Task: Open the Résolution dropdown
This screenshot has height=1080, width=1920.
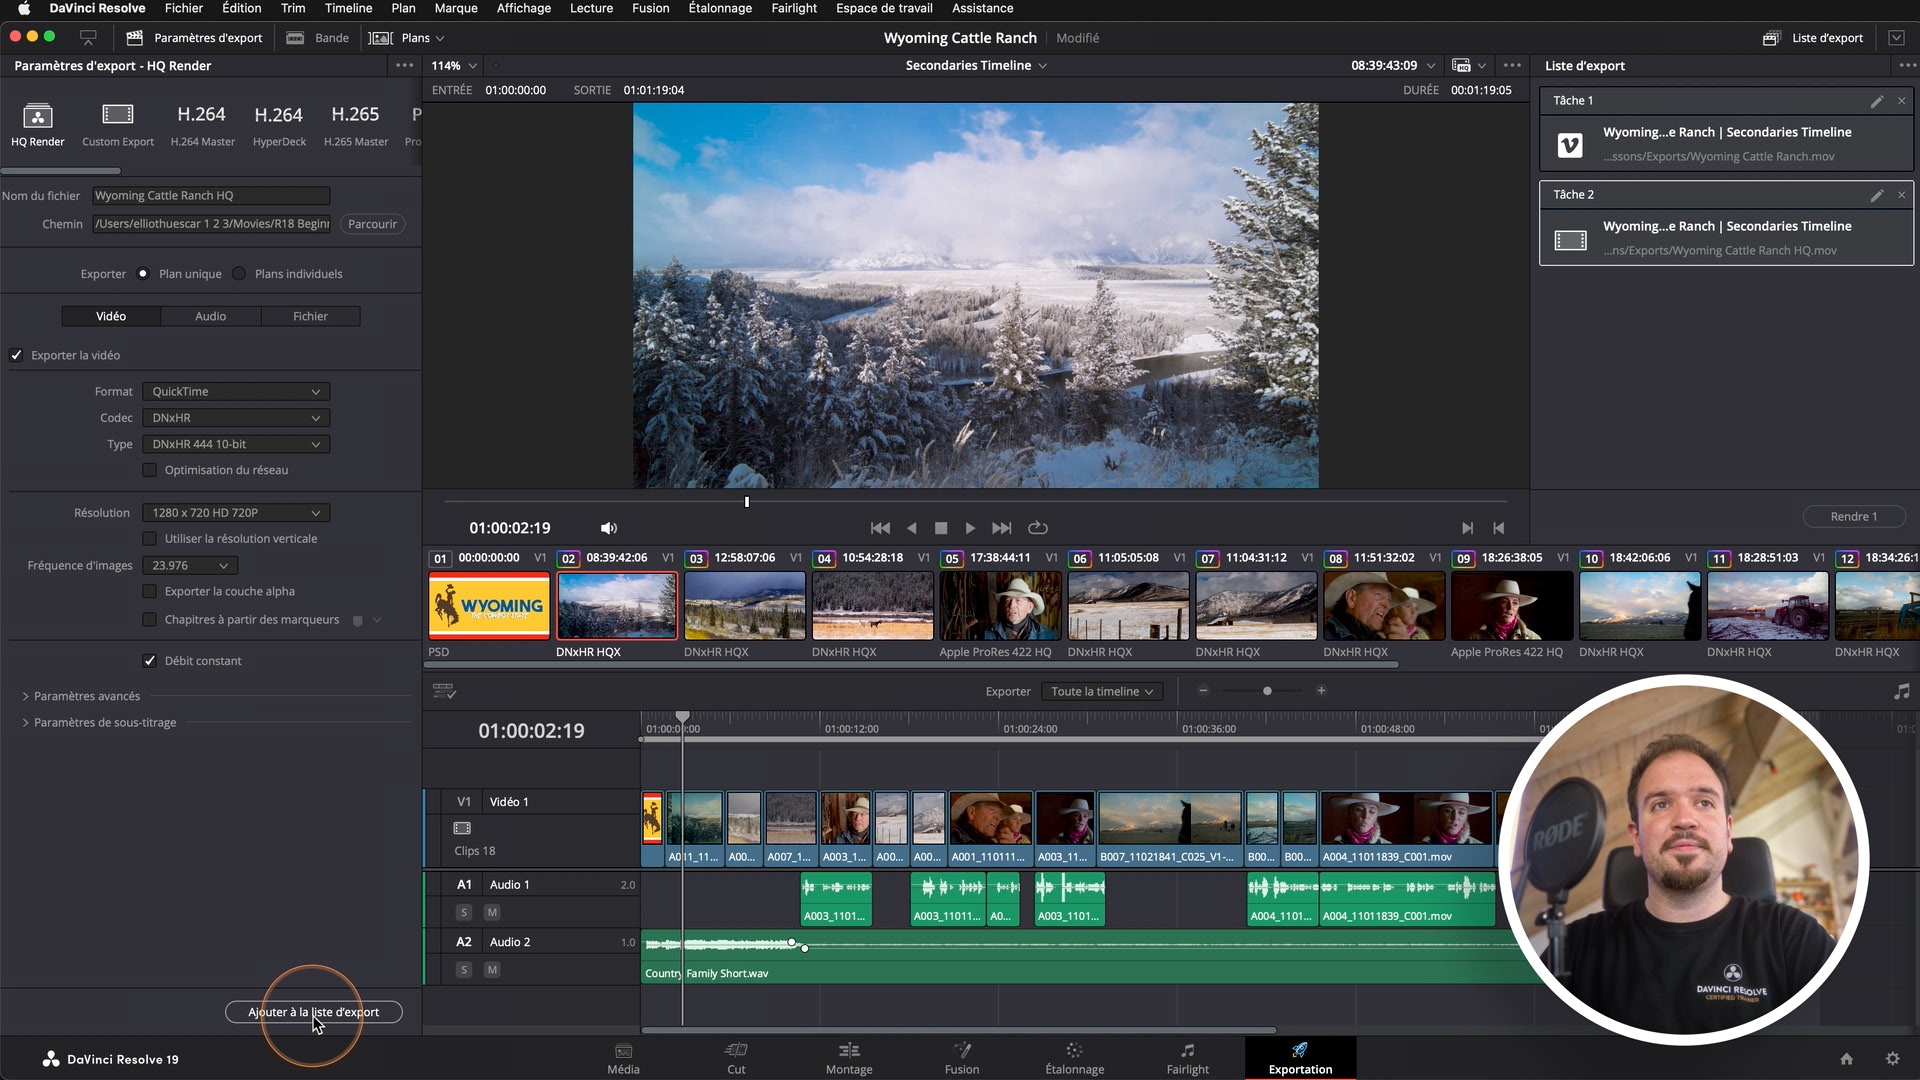Action: (x=235, y=513)
